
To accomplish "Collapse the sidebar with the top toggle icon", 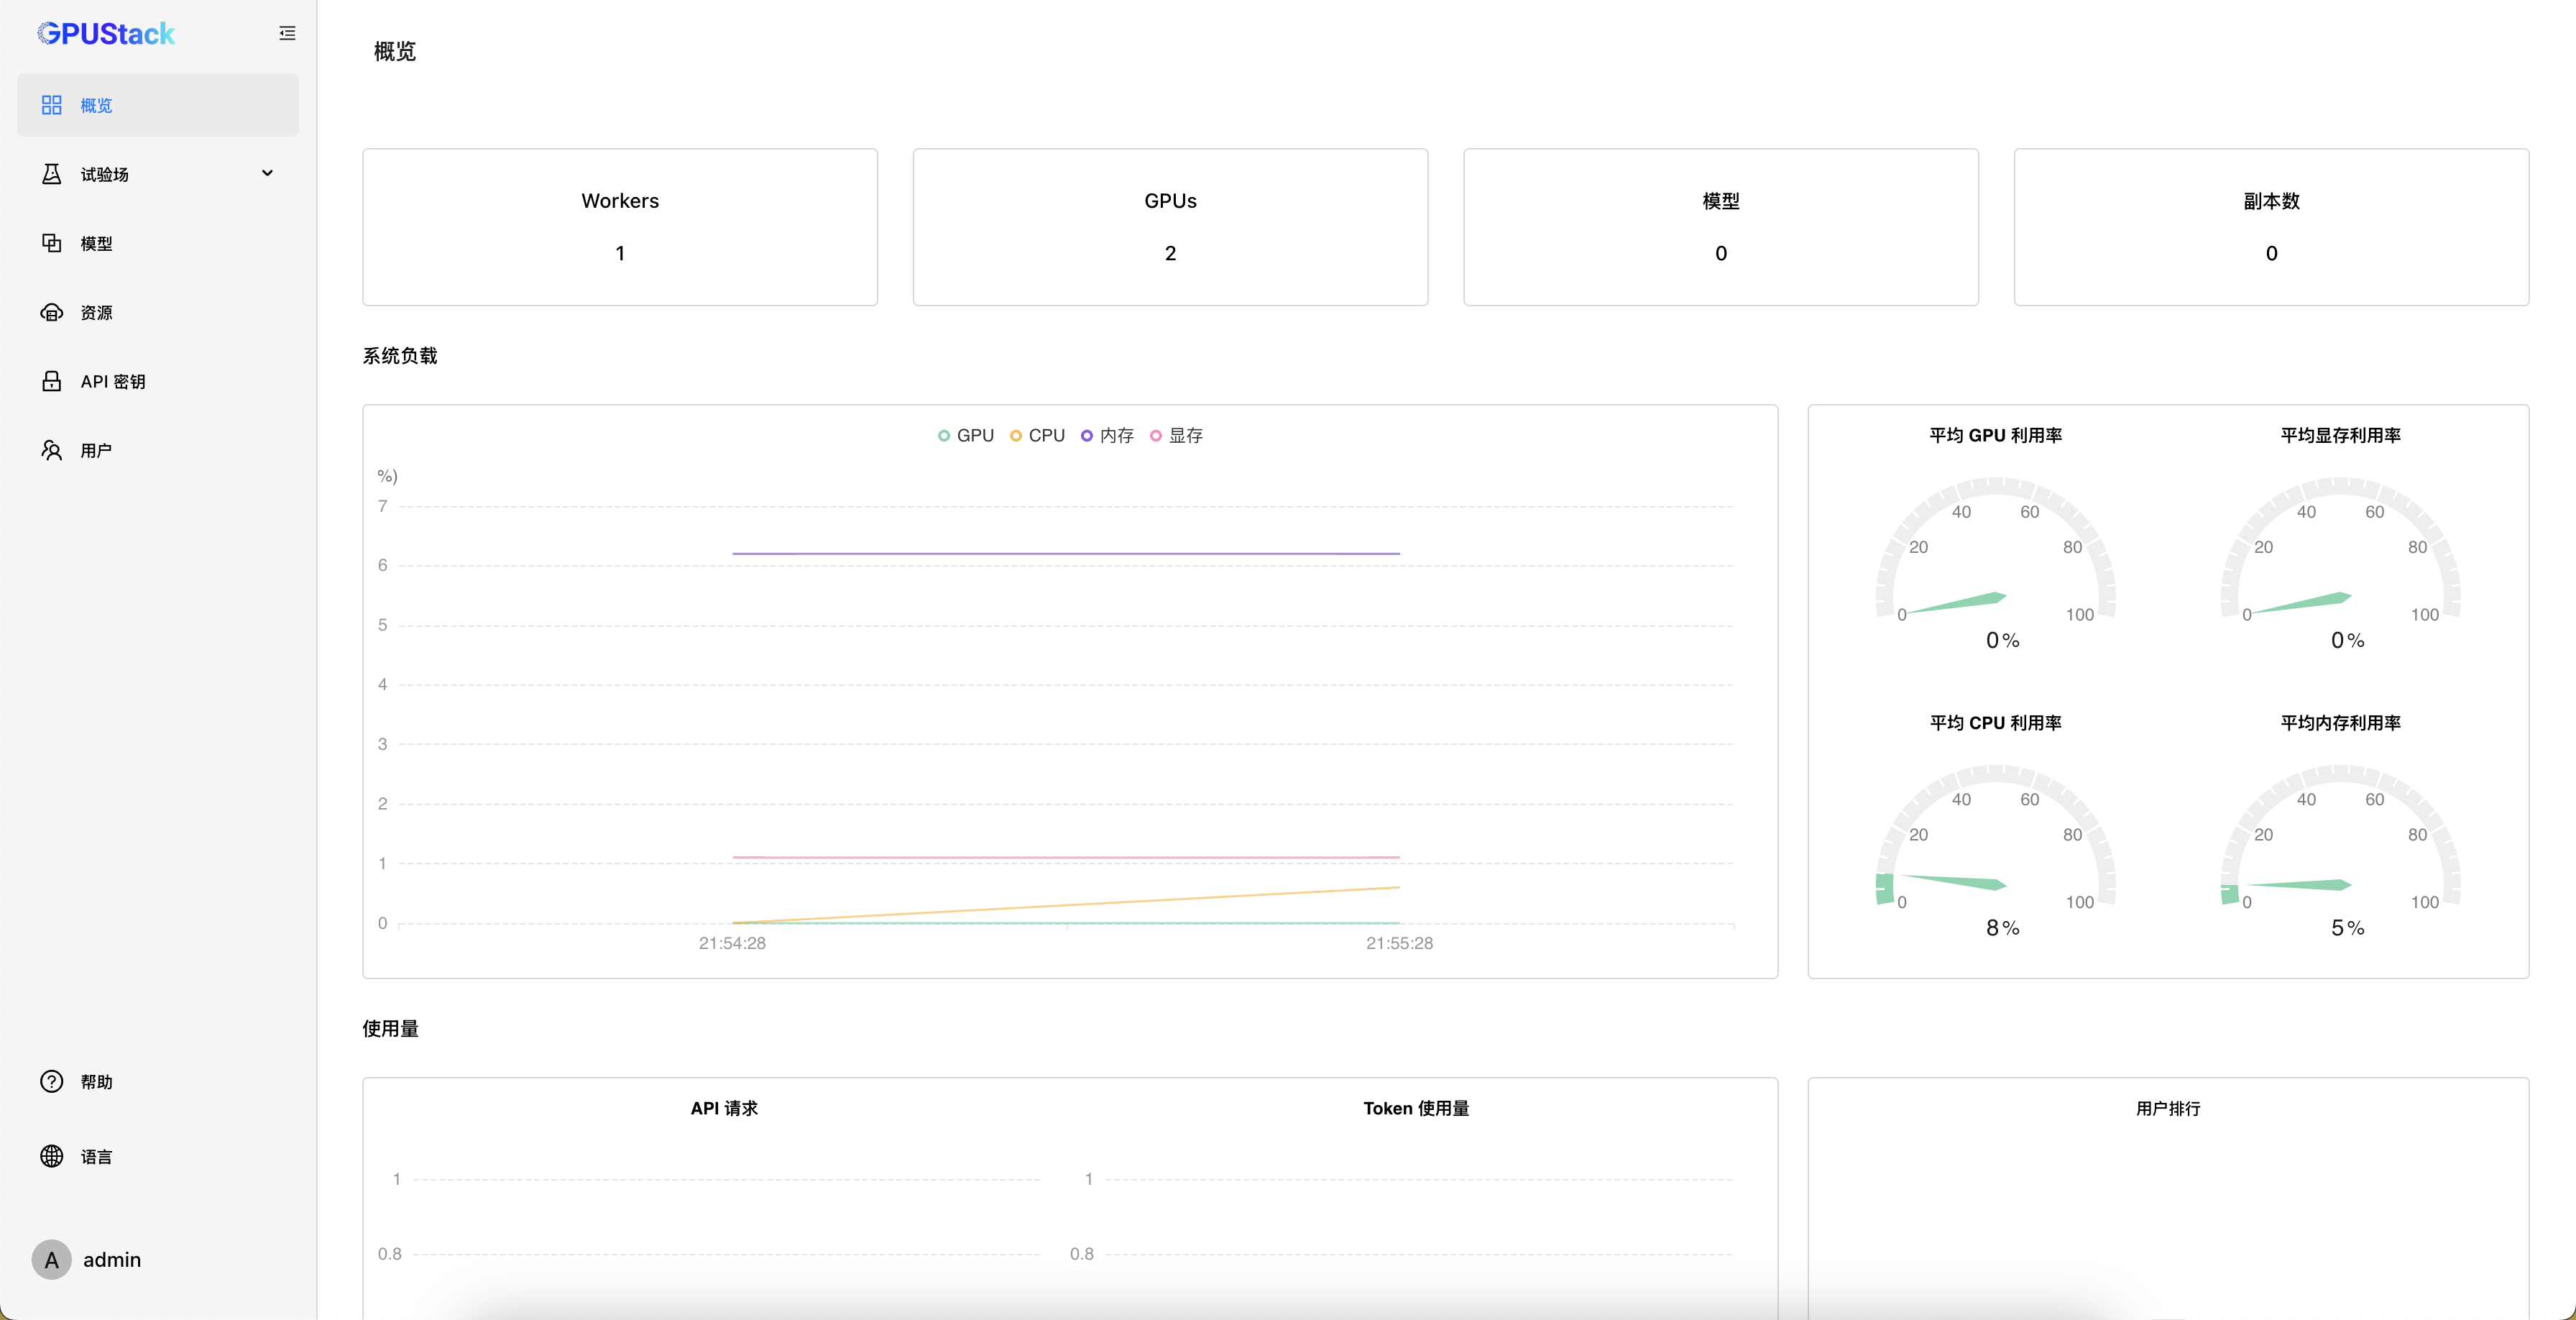I will tap(287, 33).
